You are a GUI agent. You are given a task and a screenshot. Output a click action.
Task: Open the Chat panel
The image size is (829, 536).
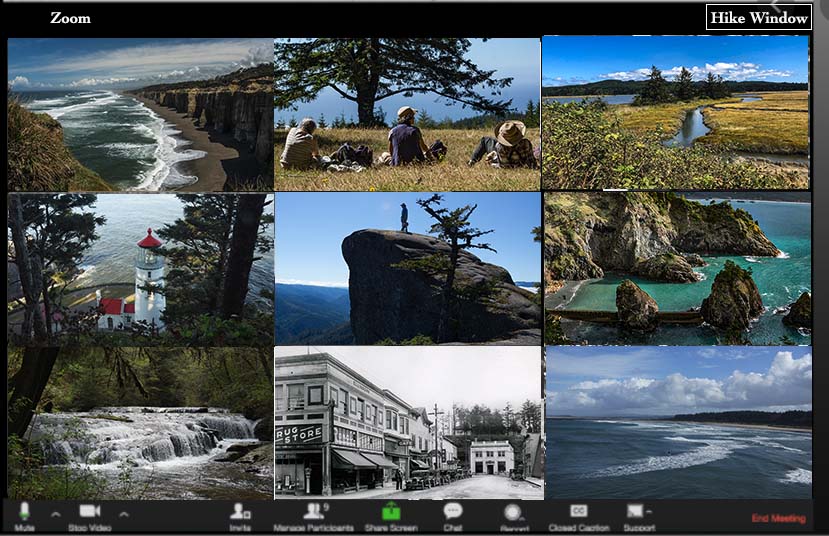click(452, 513)
